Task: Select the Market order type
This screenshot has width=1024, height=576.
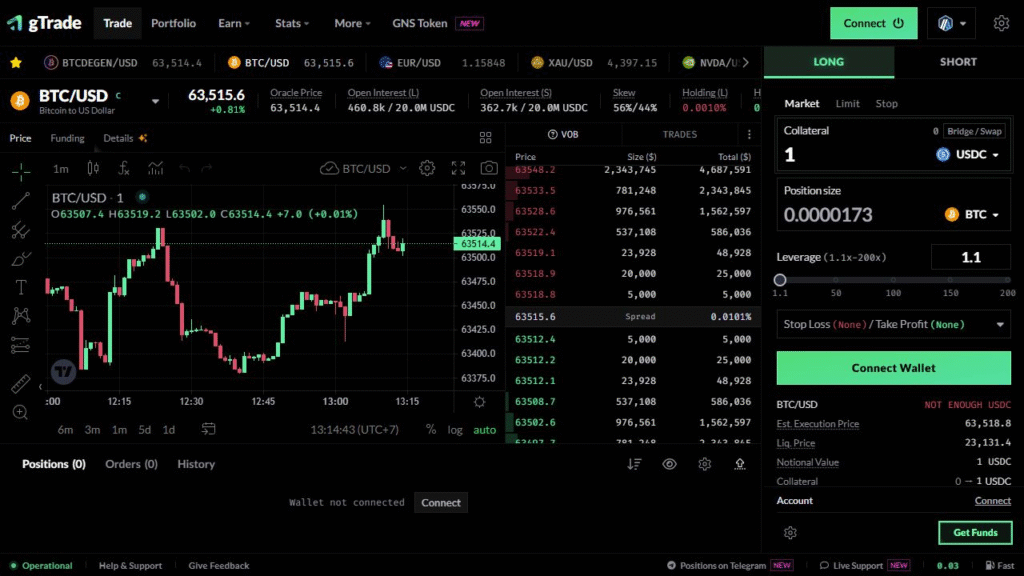Action: click(801, 103)
